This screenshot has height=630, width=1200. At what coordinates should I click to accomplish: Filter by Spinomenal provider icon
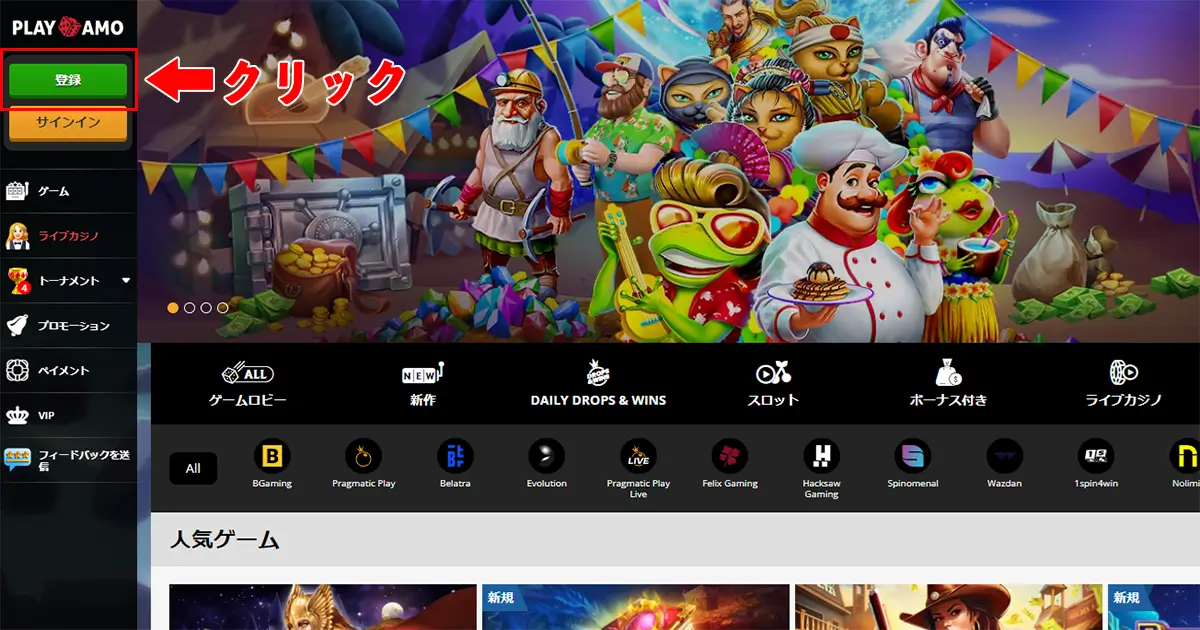(913, 457)
